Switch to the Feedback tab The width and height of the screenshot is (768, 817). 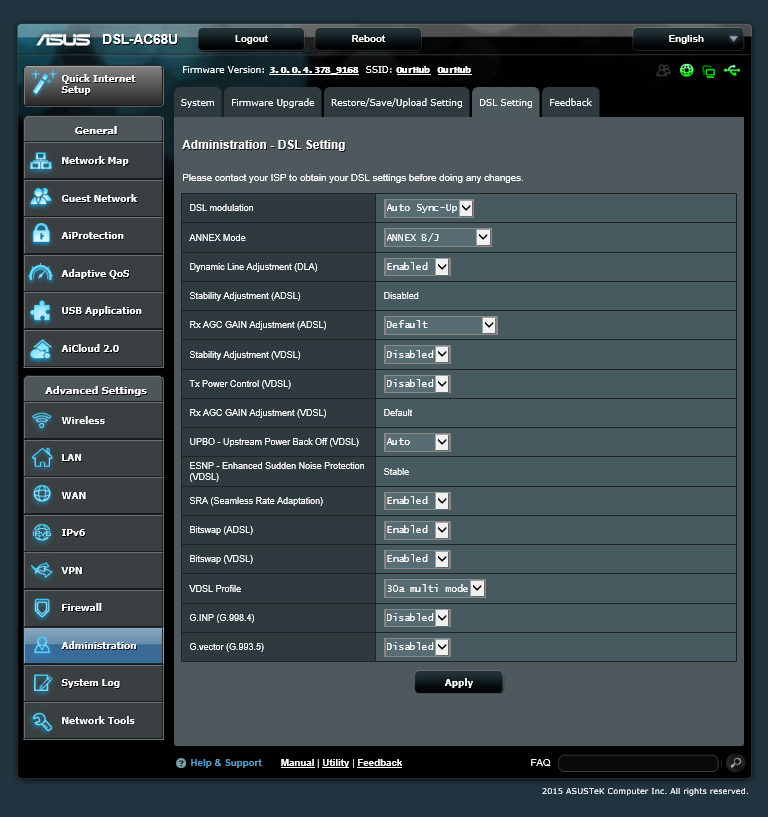coord(571,103)
